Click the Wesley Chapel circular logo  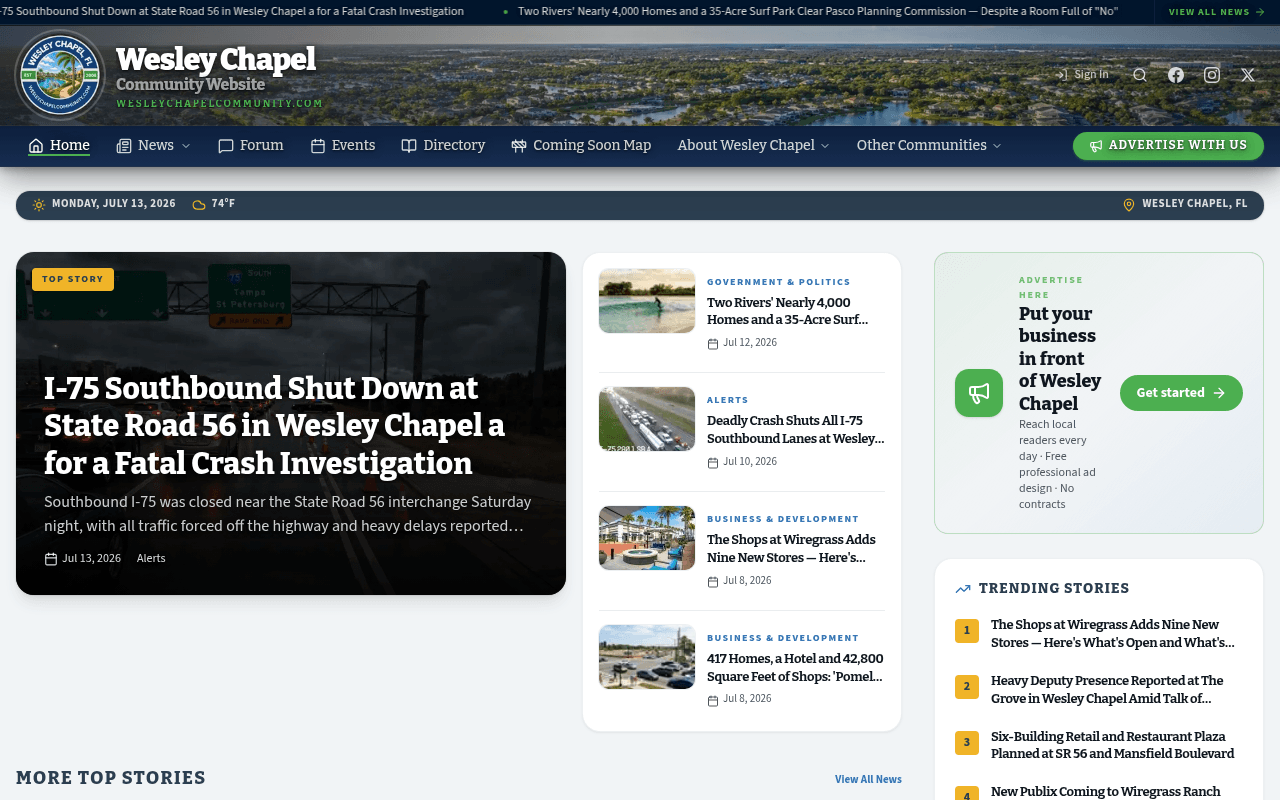coord(60,75)
